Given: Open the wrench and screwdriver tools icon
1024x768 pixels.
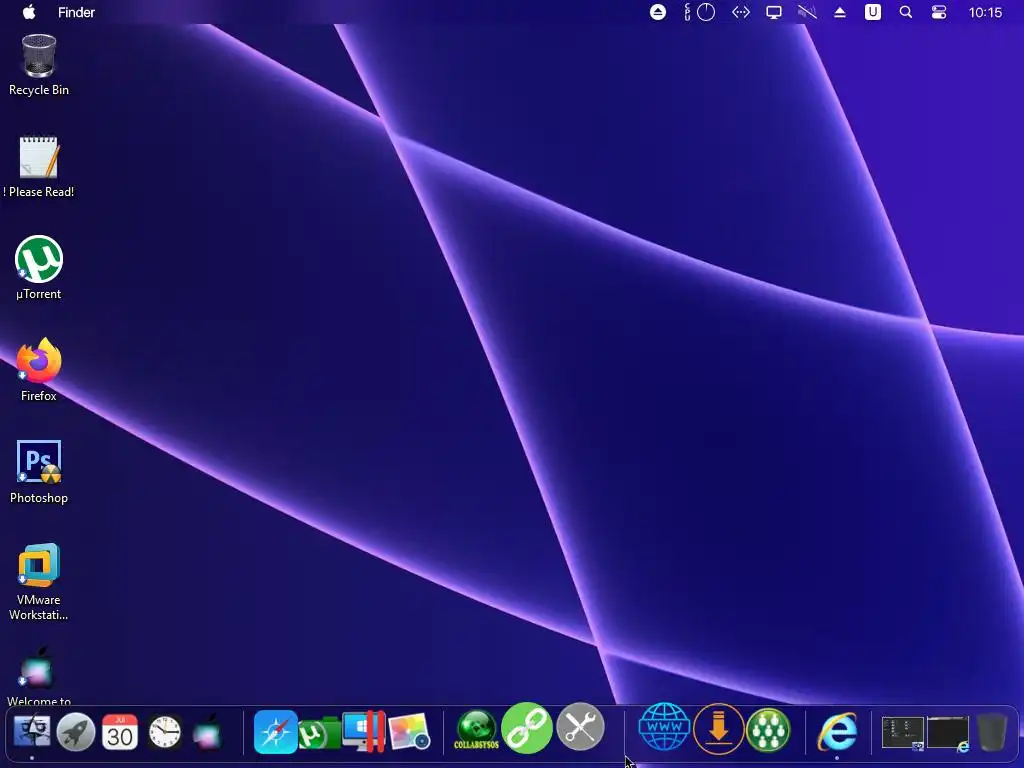Looking at the screenshot, I should pos(580,727).
